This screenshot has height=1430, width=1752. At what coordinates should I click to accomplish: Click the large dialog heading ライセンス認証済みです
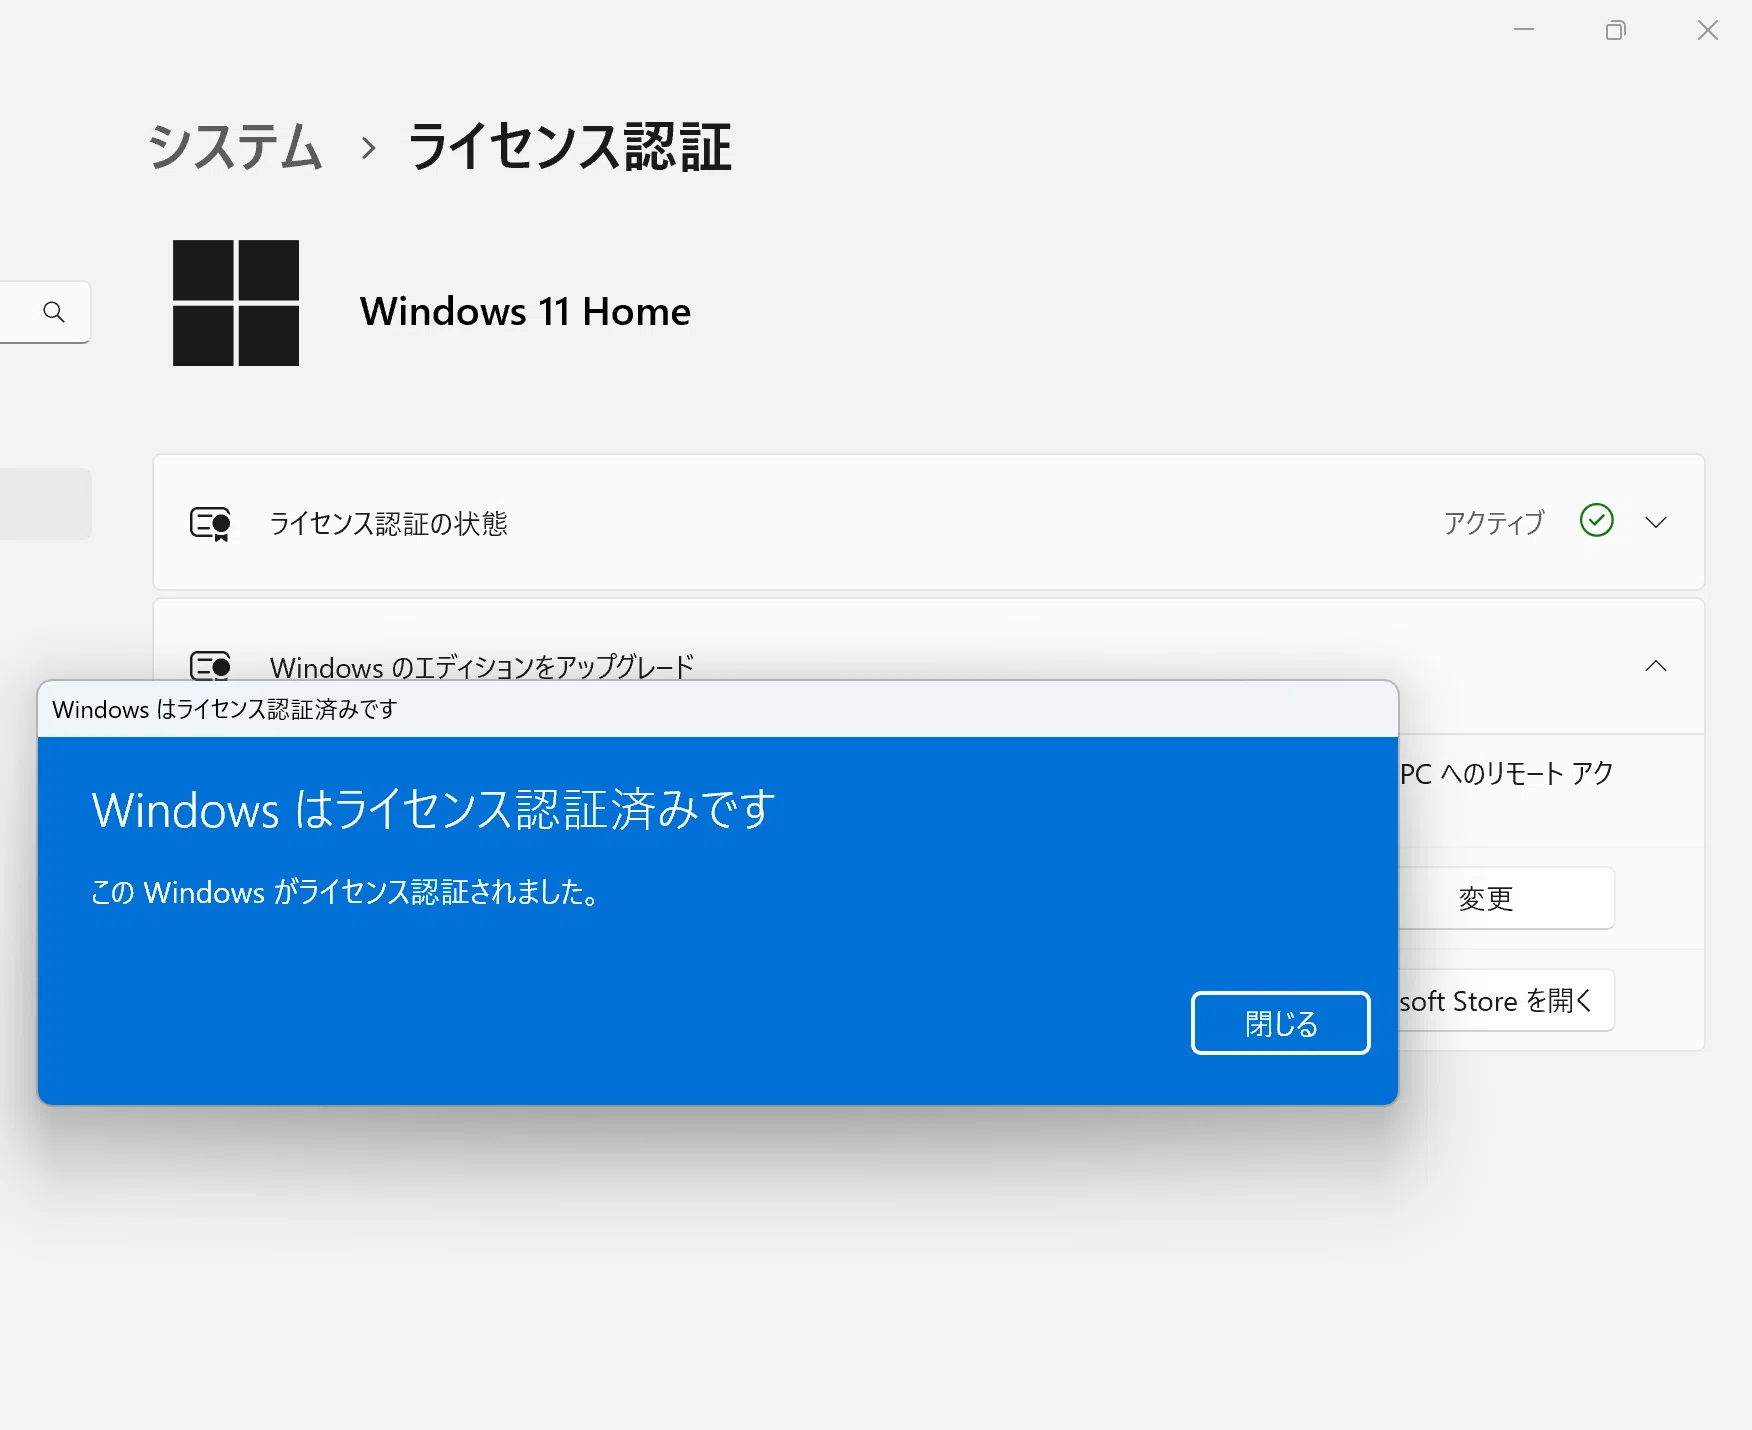(434, 809)
